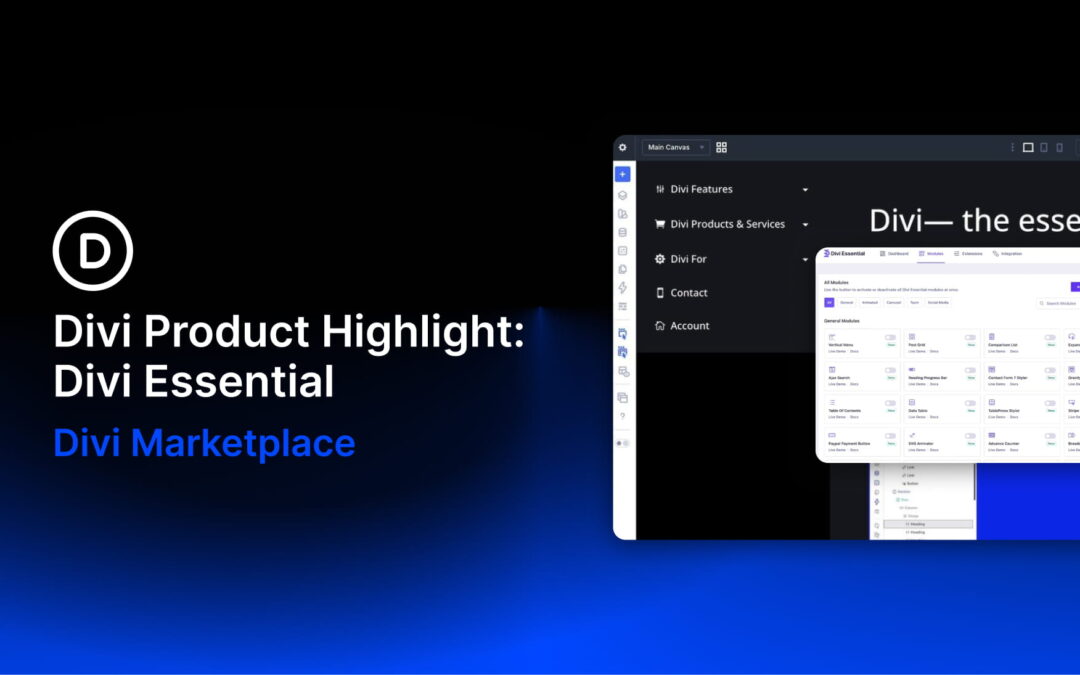Switch to phone view icon
The image size is (1080, 675).
(1059, 147)
